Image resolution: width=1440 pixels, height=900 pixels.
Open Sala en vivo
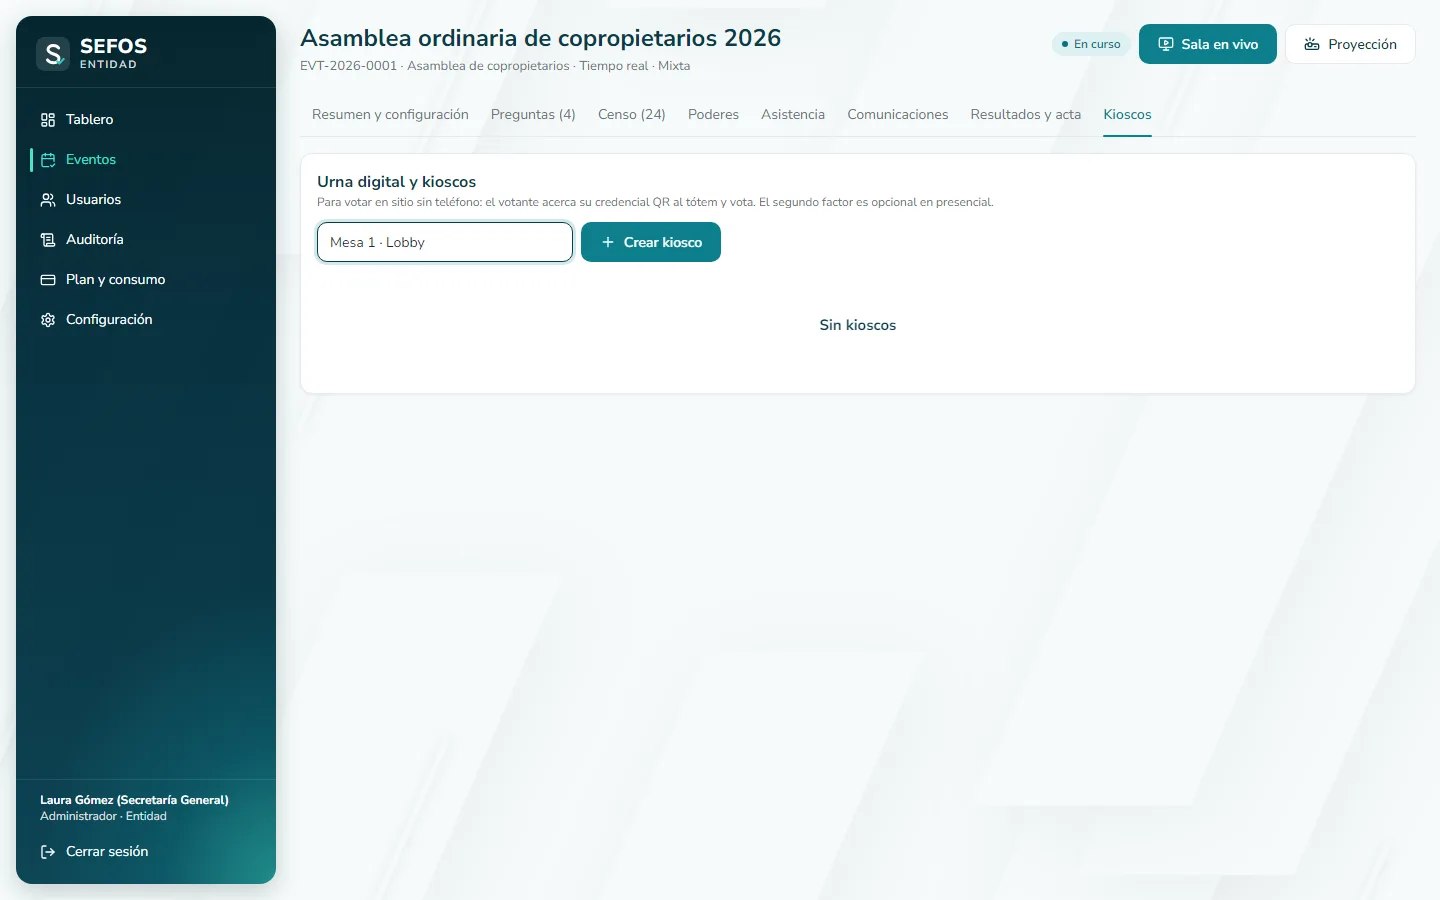(x=1208, y=44)
